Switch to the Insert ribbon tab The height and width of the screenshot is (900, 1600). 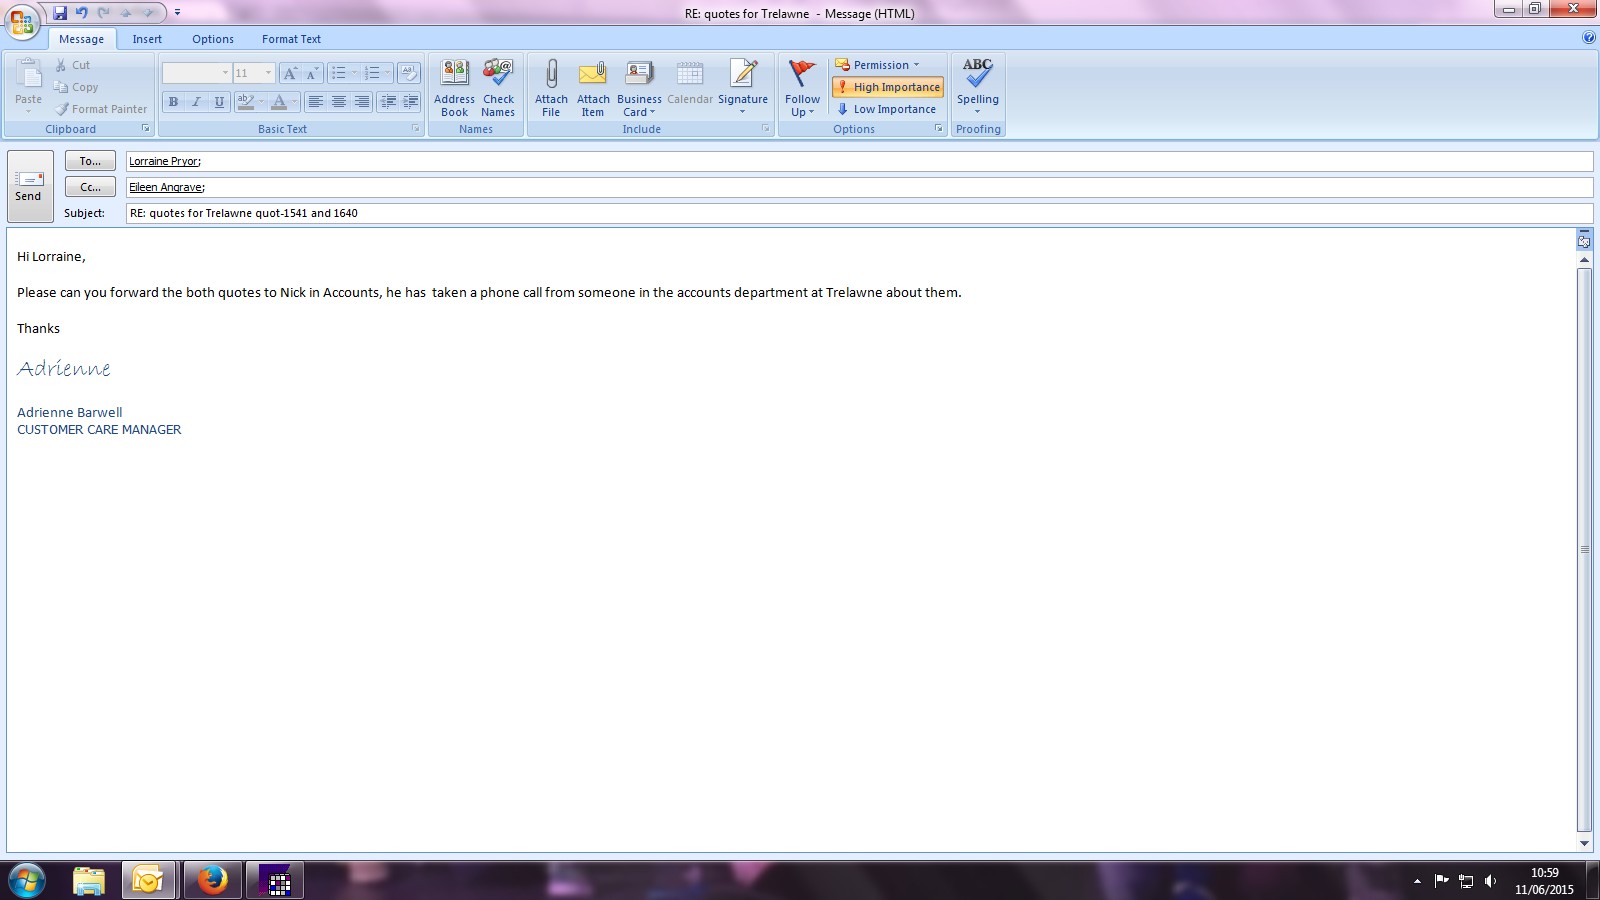coord(147,39)
